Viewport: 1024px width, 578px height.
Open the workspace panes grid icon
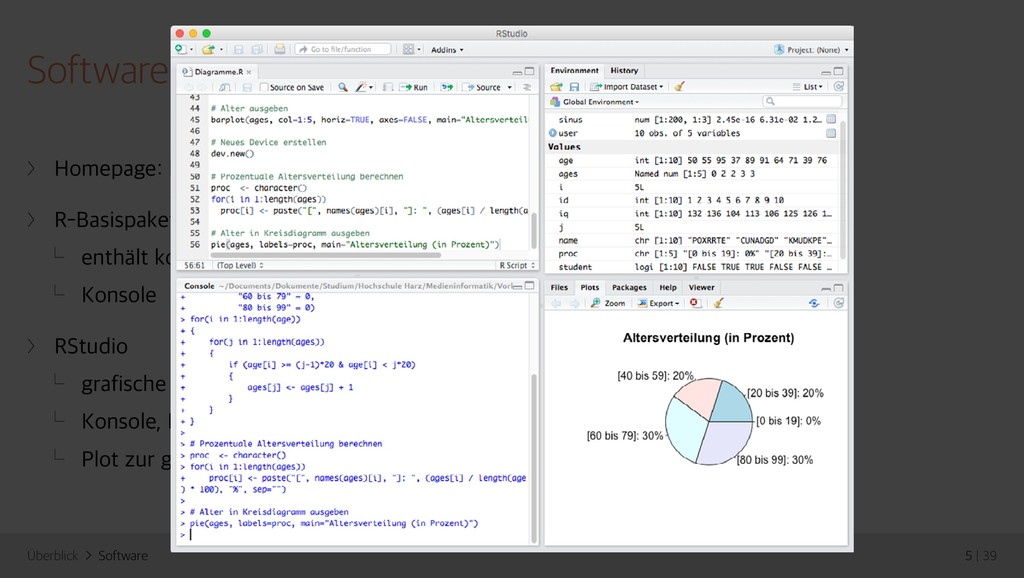[x=408, y=50]
